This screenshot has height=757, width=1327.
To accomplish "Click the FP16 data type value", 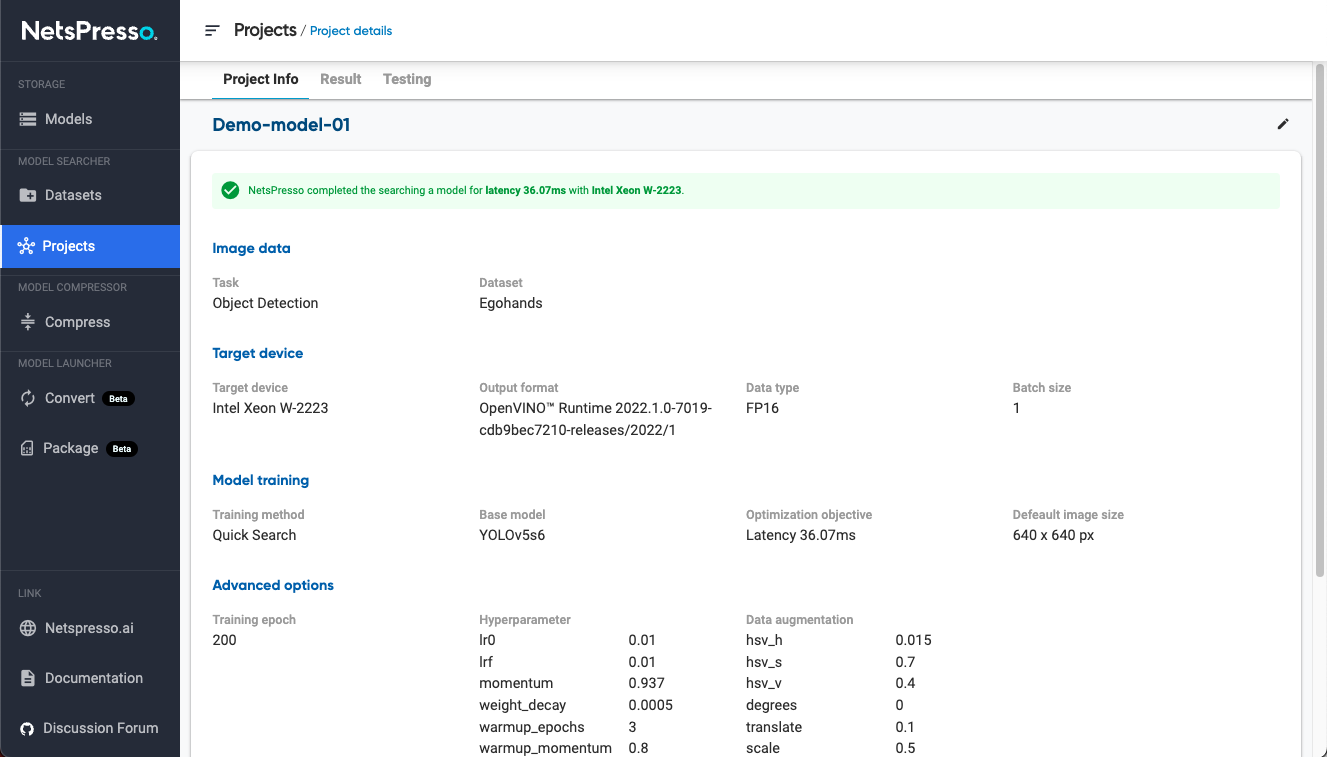I will [763, 408].
